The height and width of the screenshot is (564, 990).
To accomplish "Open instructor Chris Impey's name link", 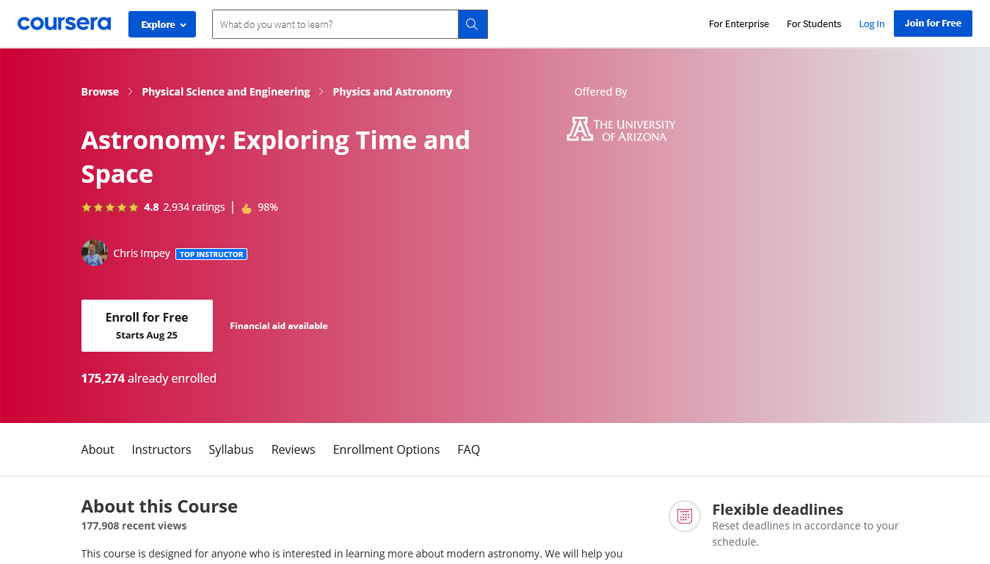I will (x=141, y=253).
